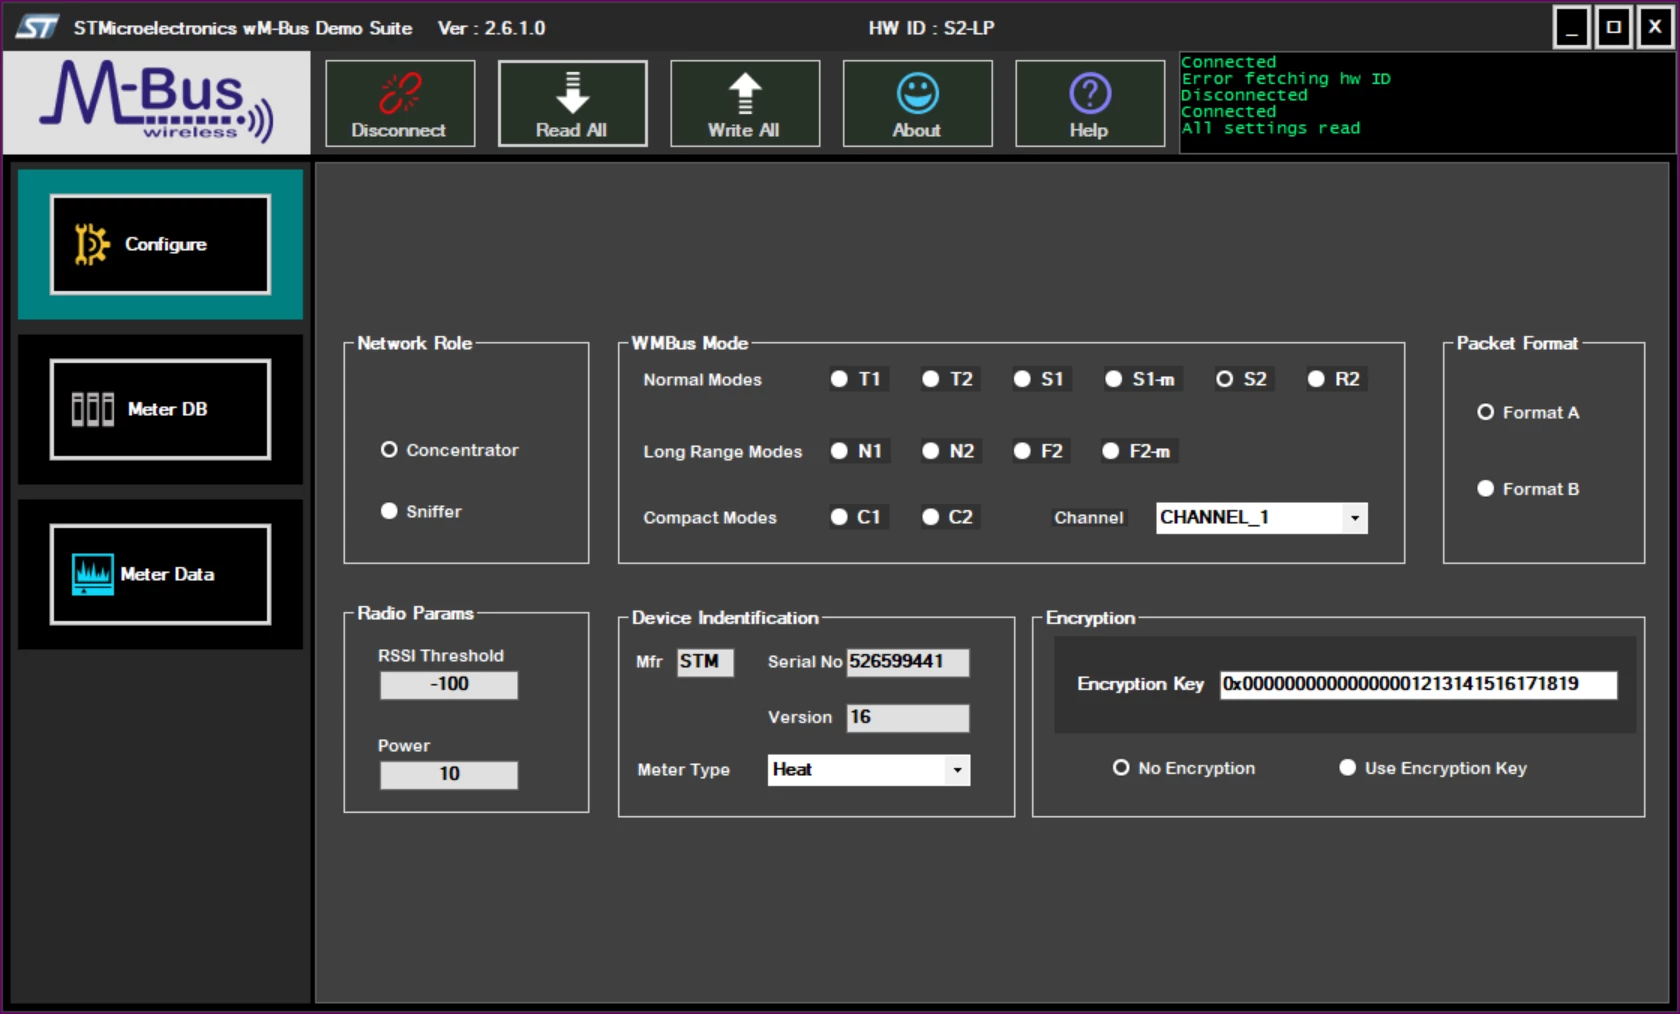
Task: Switch to Meter DB section
Action: [160, 409]
